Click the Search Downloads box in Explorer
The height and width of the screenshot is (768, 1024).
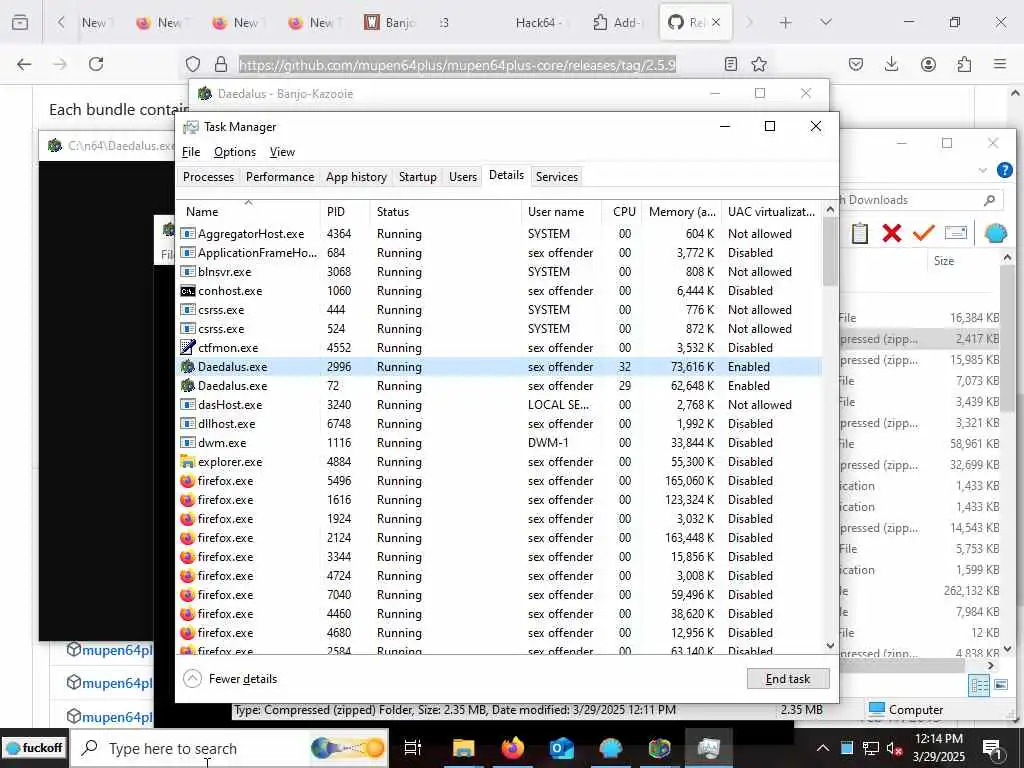tap(921, 200)
